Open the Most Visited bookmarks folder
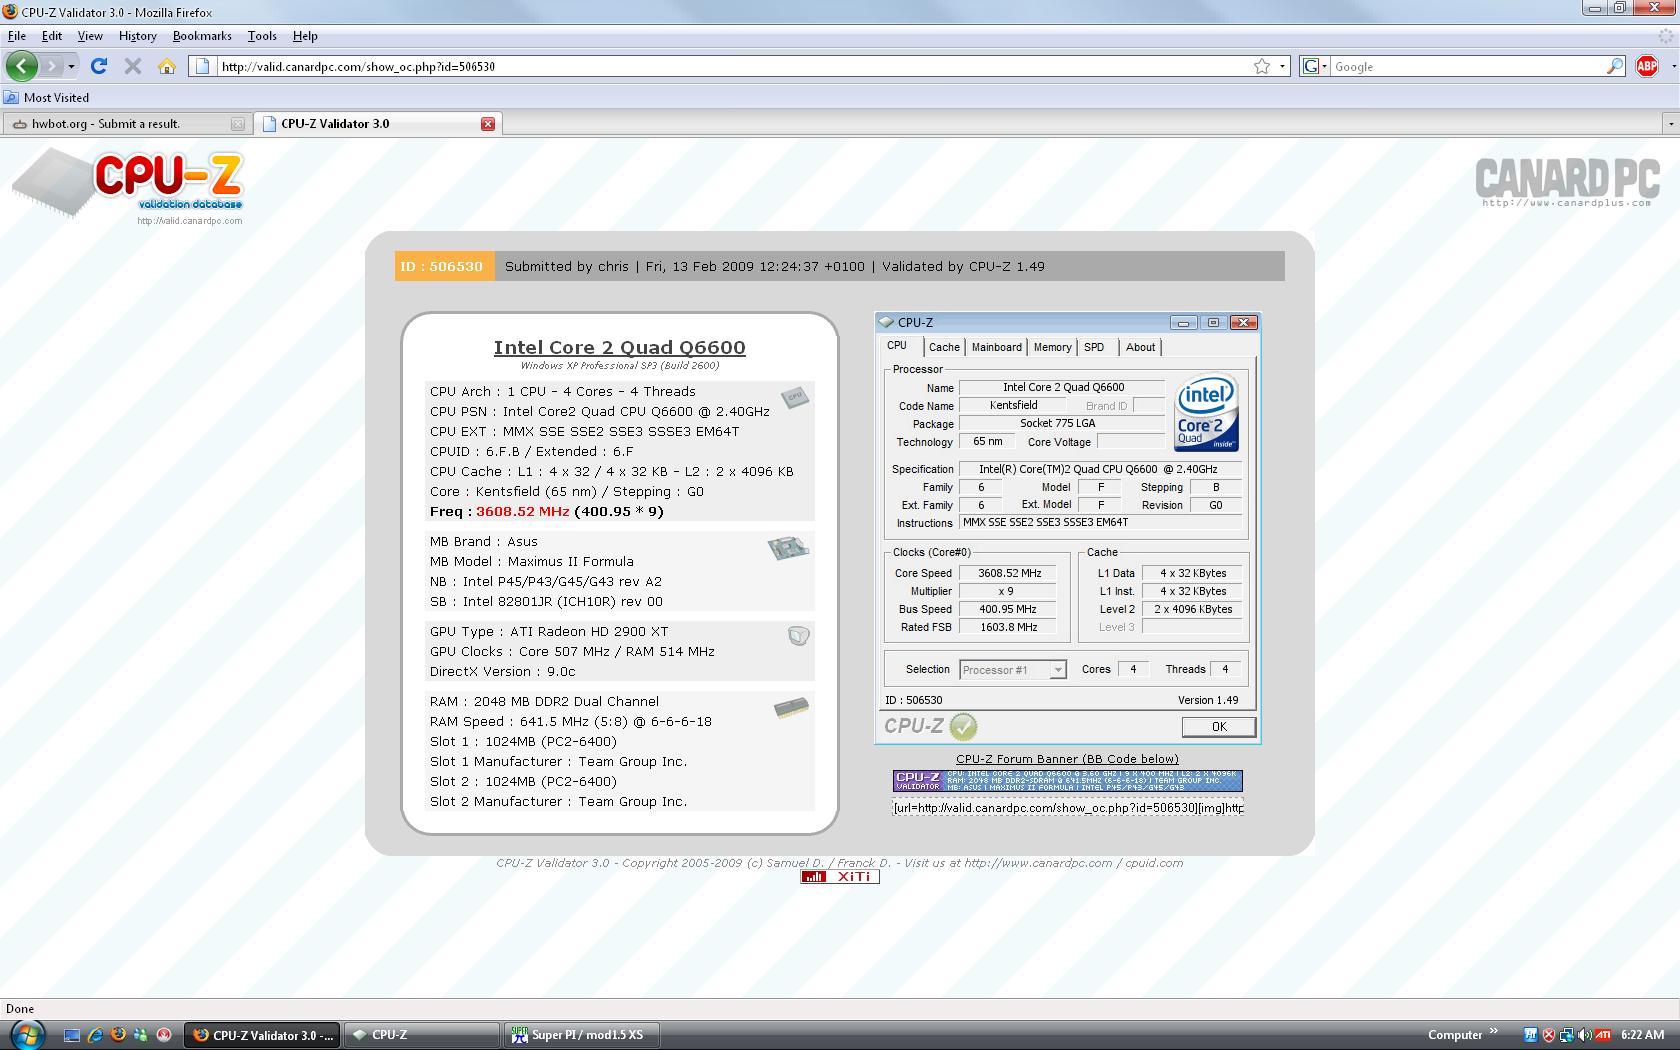1680x1050 pixels. 47,97
